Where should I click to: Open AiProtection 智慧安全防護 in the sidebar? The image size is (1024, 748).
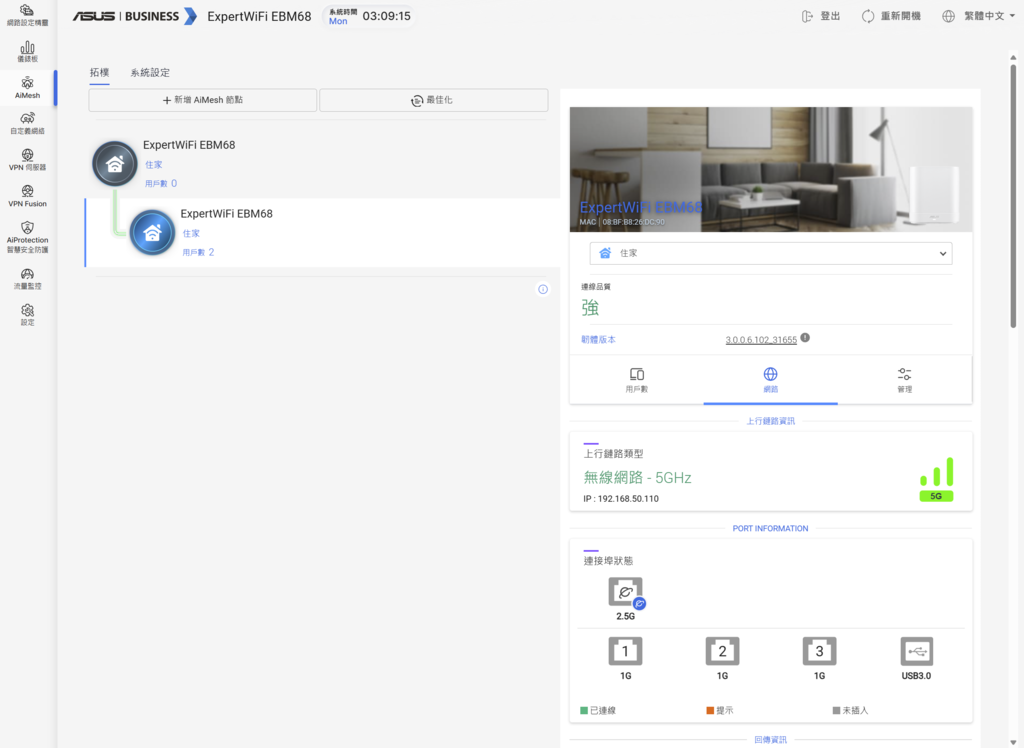click(x=27, y=236)
